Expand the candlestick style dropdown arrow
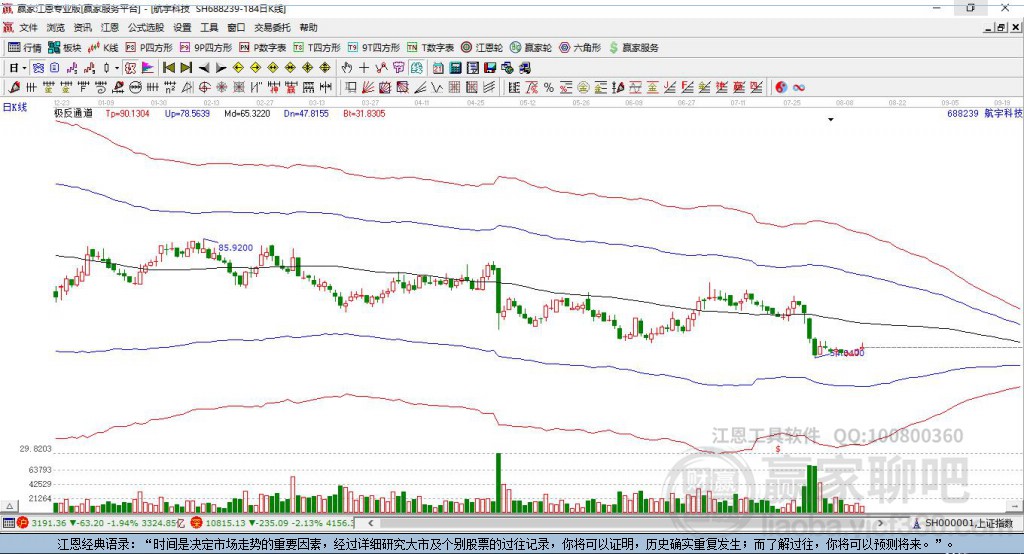Image resolution: width=1024 pixels, height=554 pixels. tap(117, 68)
